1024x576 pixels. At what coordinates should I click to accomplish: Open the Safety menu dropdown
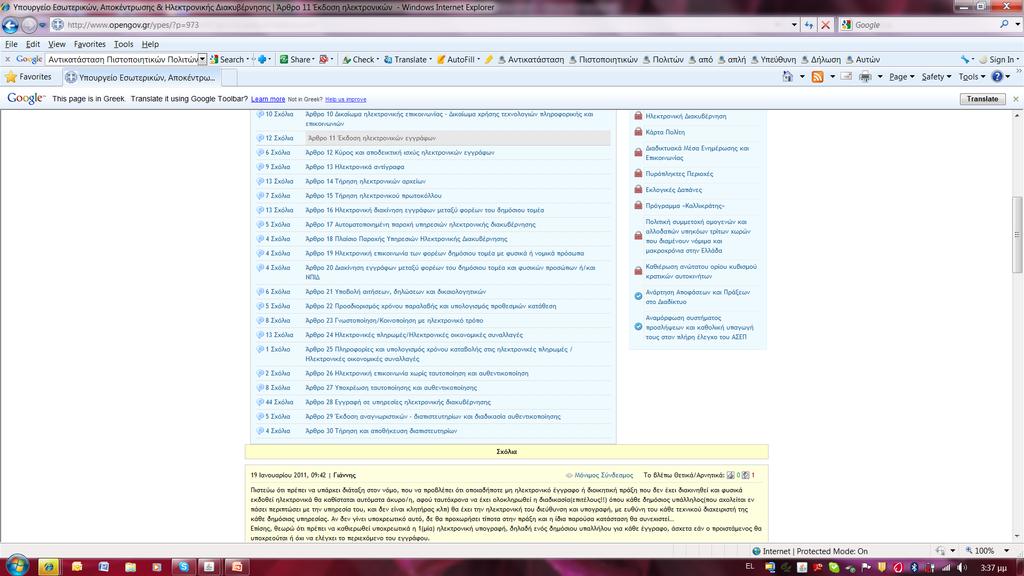(x=936, y=77)
